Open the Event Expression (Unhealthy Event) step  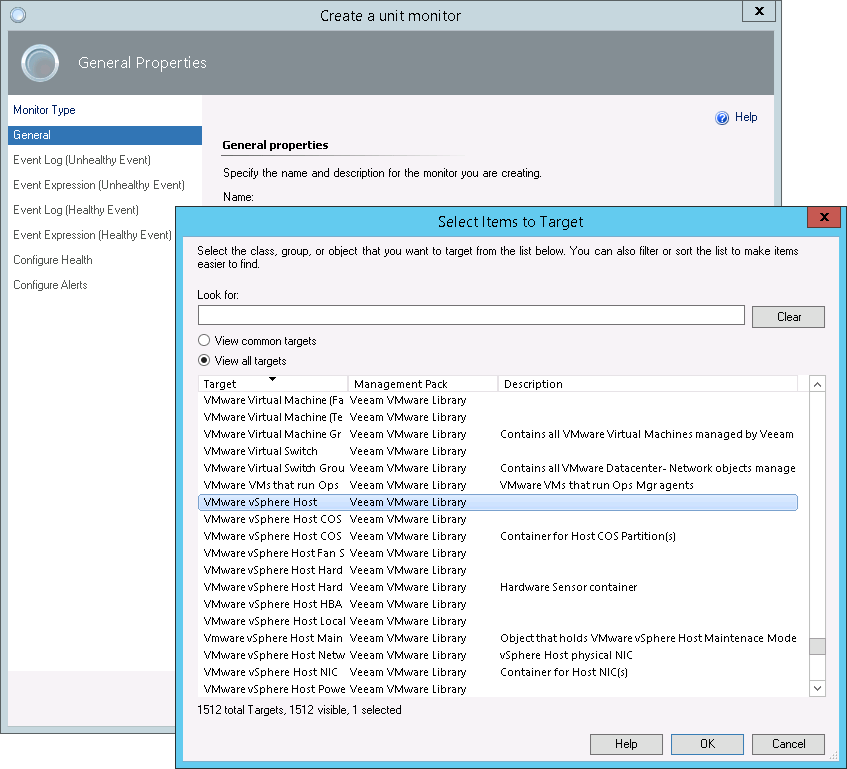click(99, 185)
